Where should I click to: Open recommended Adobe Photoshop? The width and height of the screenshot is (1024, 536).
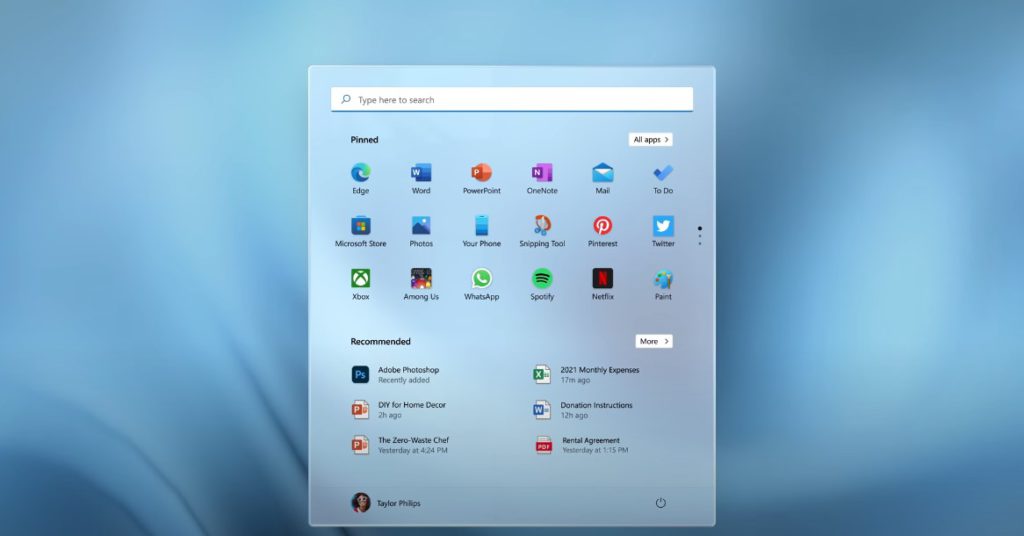(396, 375)
